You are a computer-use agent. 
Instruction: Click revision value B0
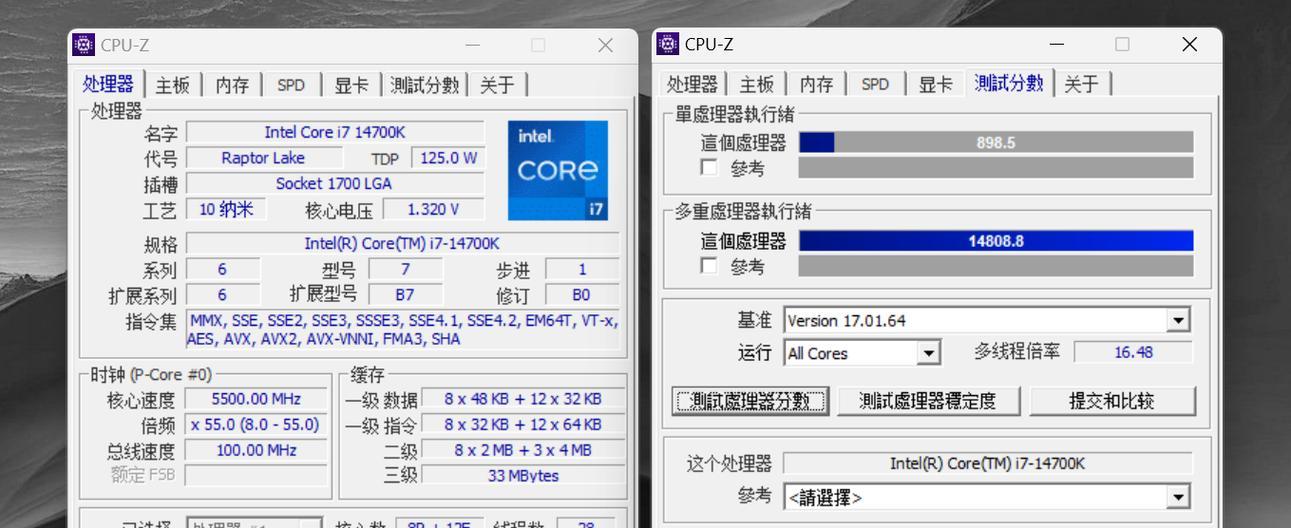582,295
